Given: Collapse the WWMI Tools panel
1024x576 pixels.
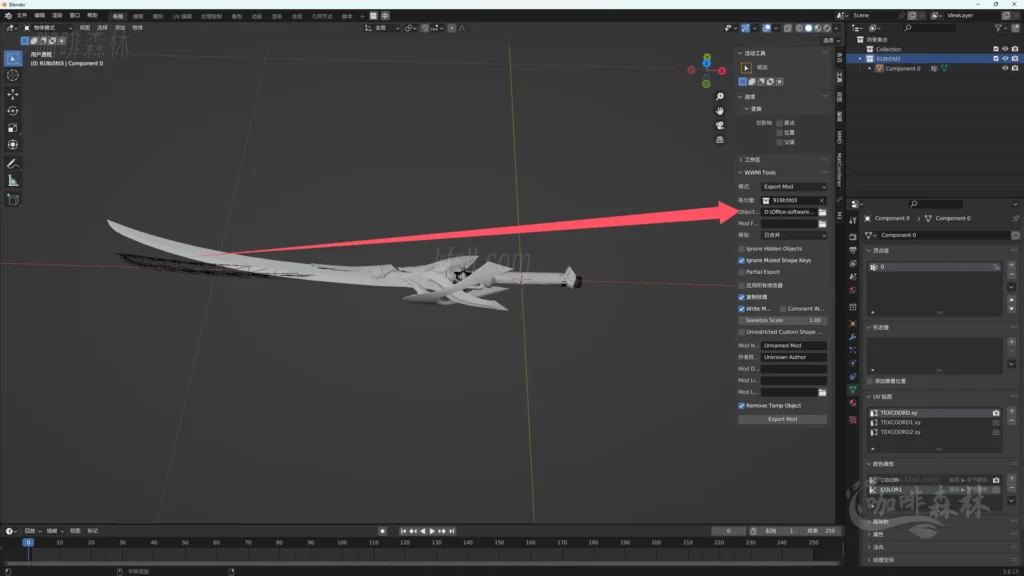Looking at the screenshot, I should point(741,172).
